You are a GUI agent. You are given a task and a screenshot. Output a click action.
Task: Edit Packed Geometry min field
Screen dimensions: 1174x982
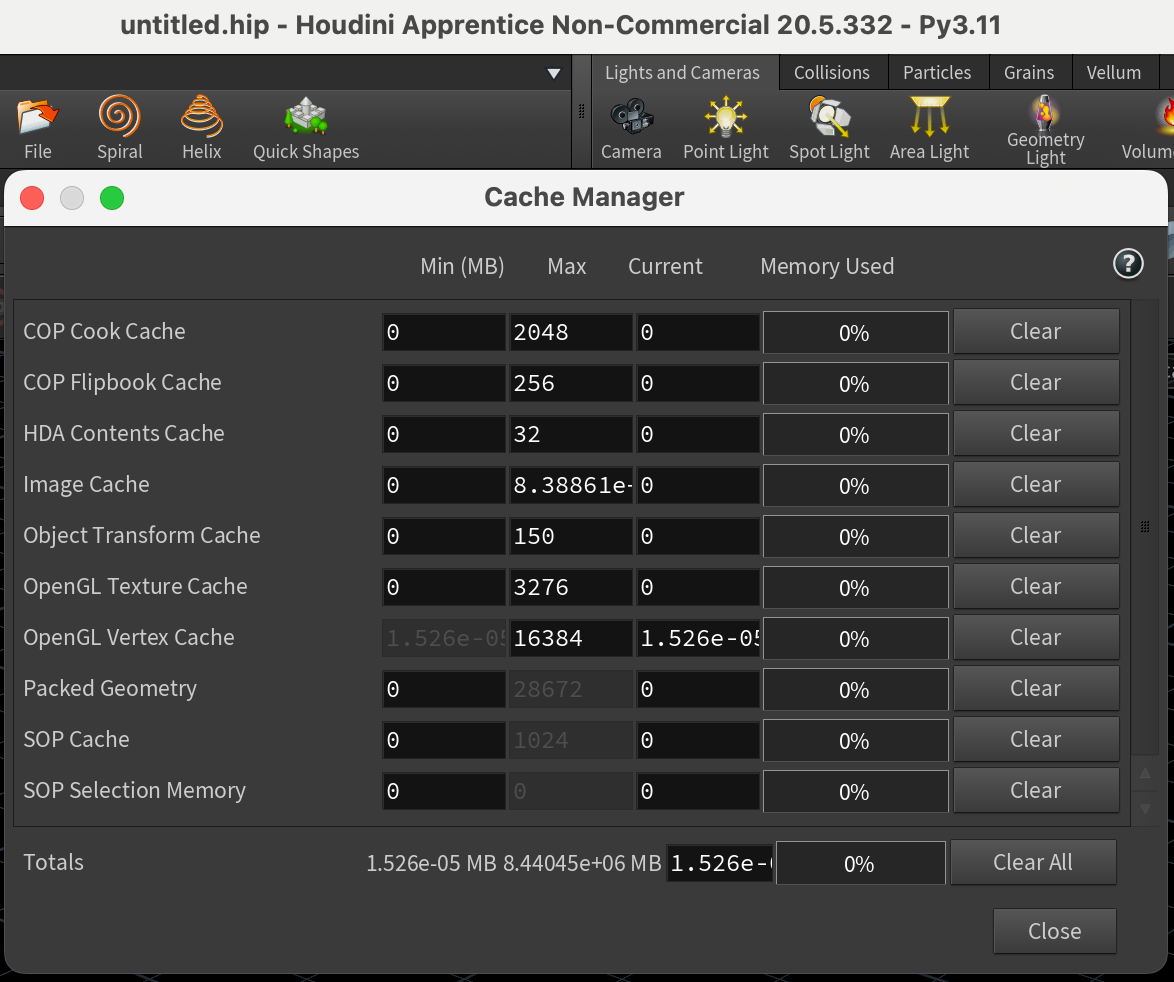pos(444,689)
